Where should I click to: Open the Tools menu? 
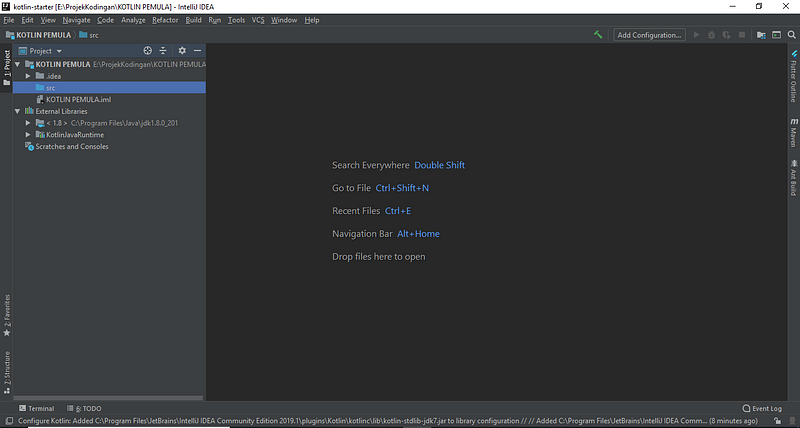(236, 20)
